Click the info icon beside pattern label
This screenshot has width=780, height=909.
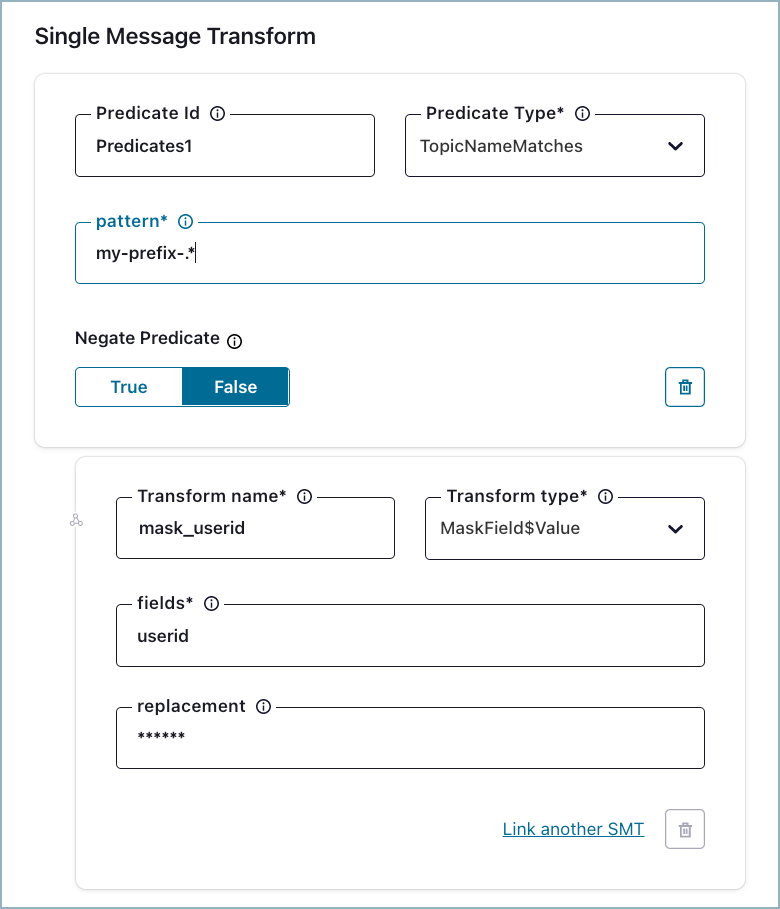(x=185, y=222)
